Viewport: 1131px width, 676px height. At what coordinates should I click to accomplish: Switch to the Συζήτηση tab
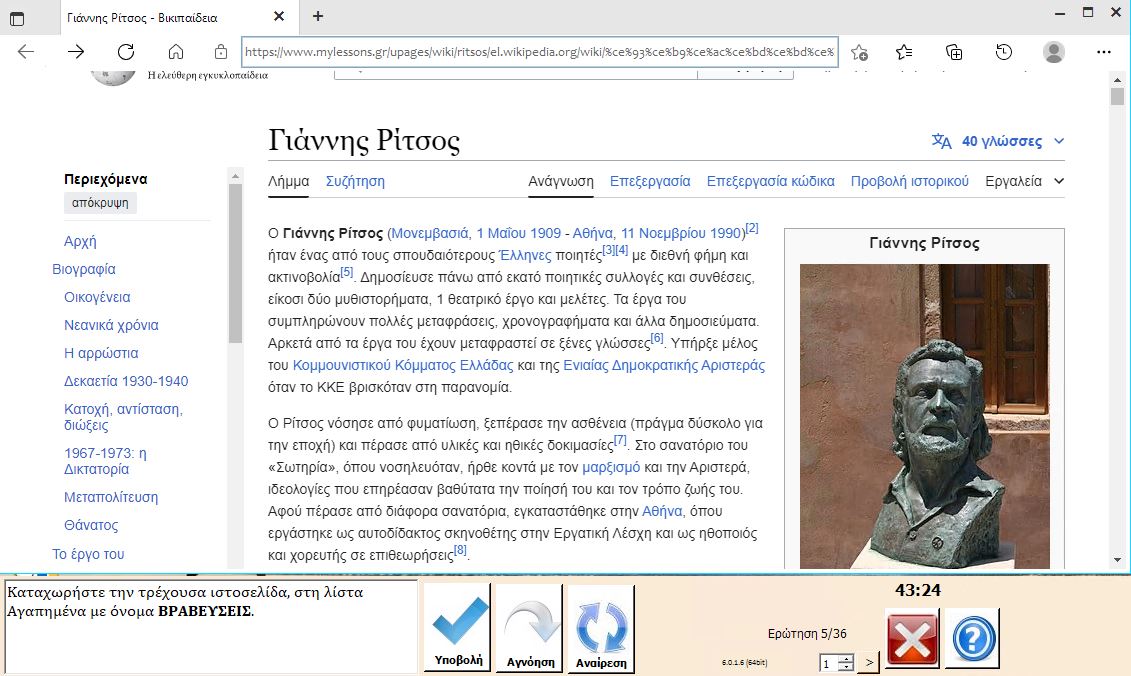coord(355,181)
